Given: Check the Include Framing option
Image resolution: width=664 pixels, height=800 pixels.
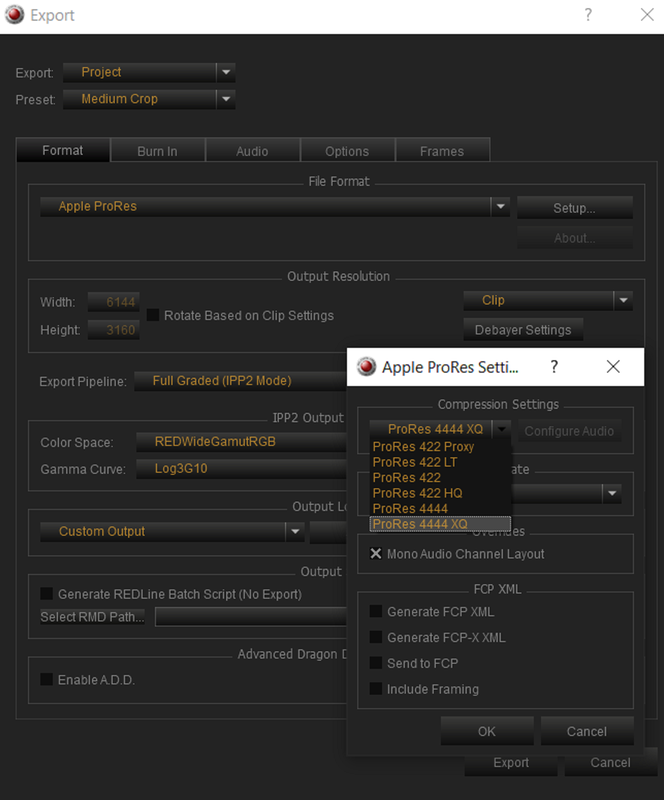Looking at the screenshot, I should [x=376, y=689].
